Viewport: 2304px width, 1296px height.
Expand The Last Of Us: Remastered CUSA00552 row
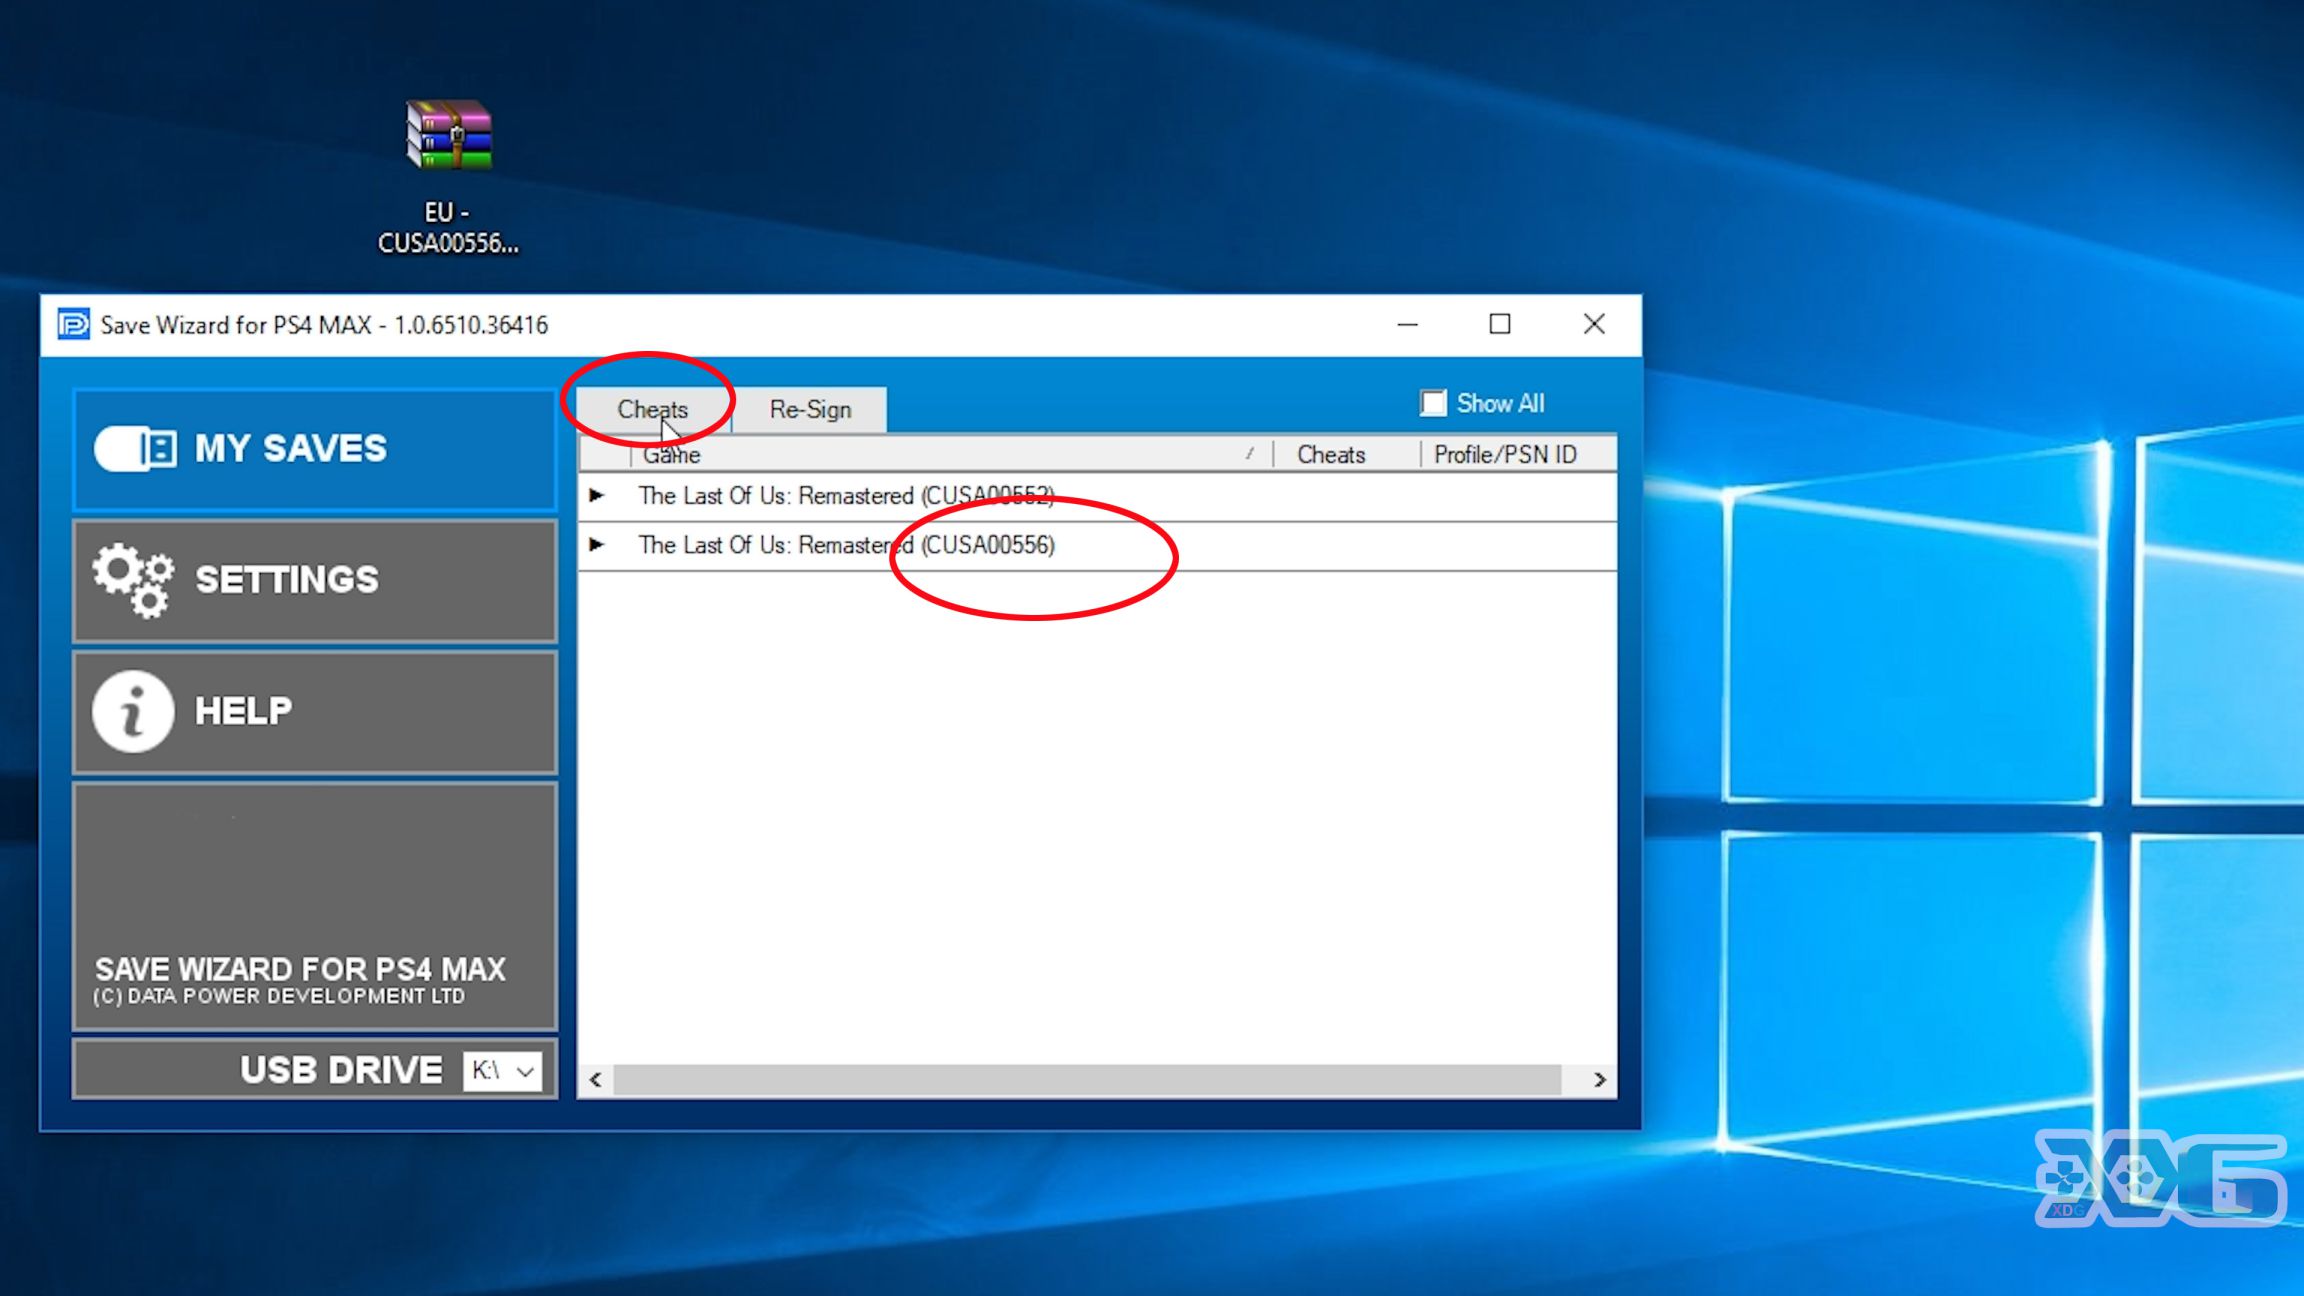point(597,495)
